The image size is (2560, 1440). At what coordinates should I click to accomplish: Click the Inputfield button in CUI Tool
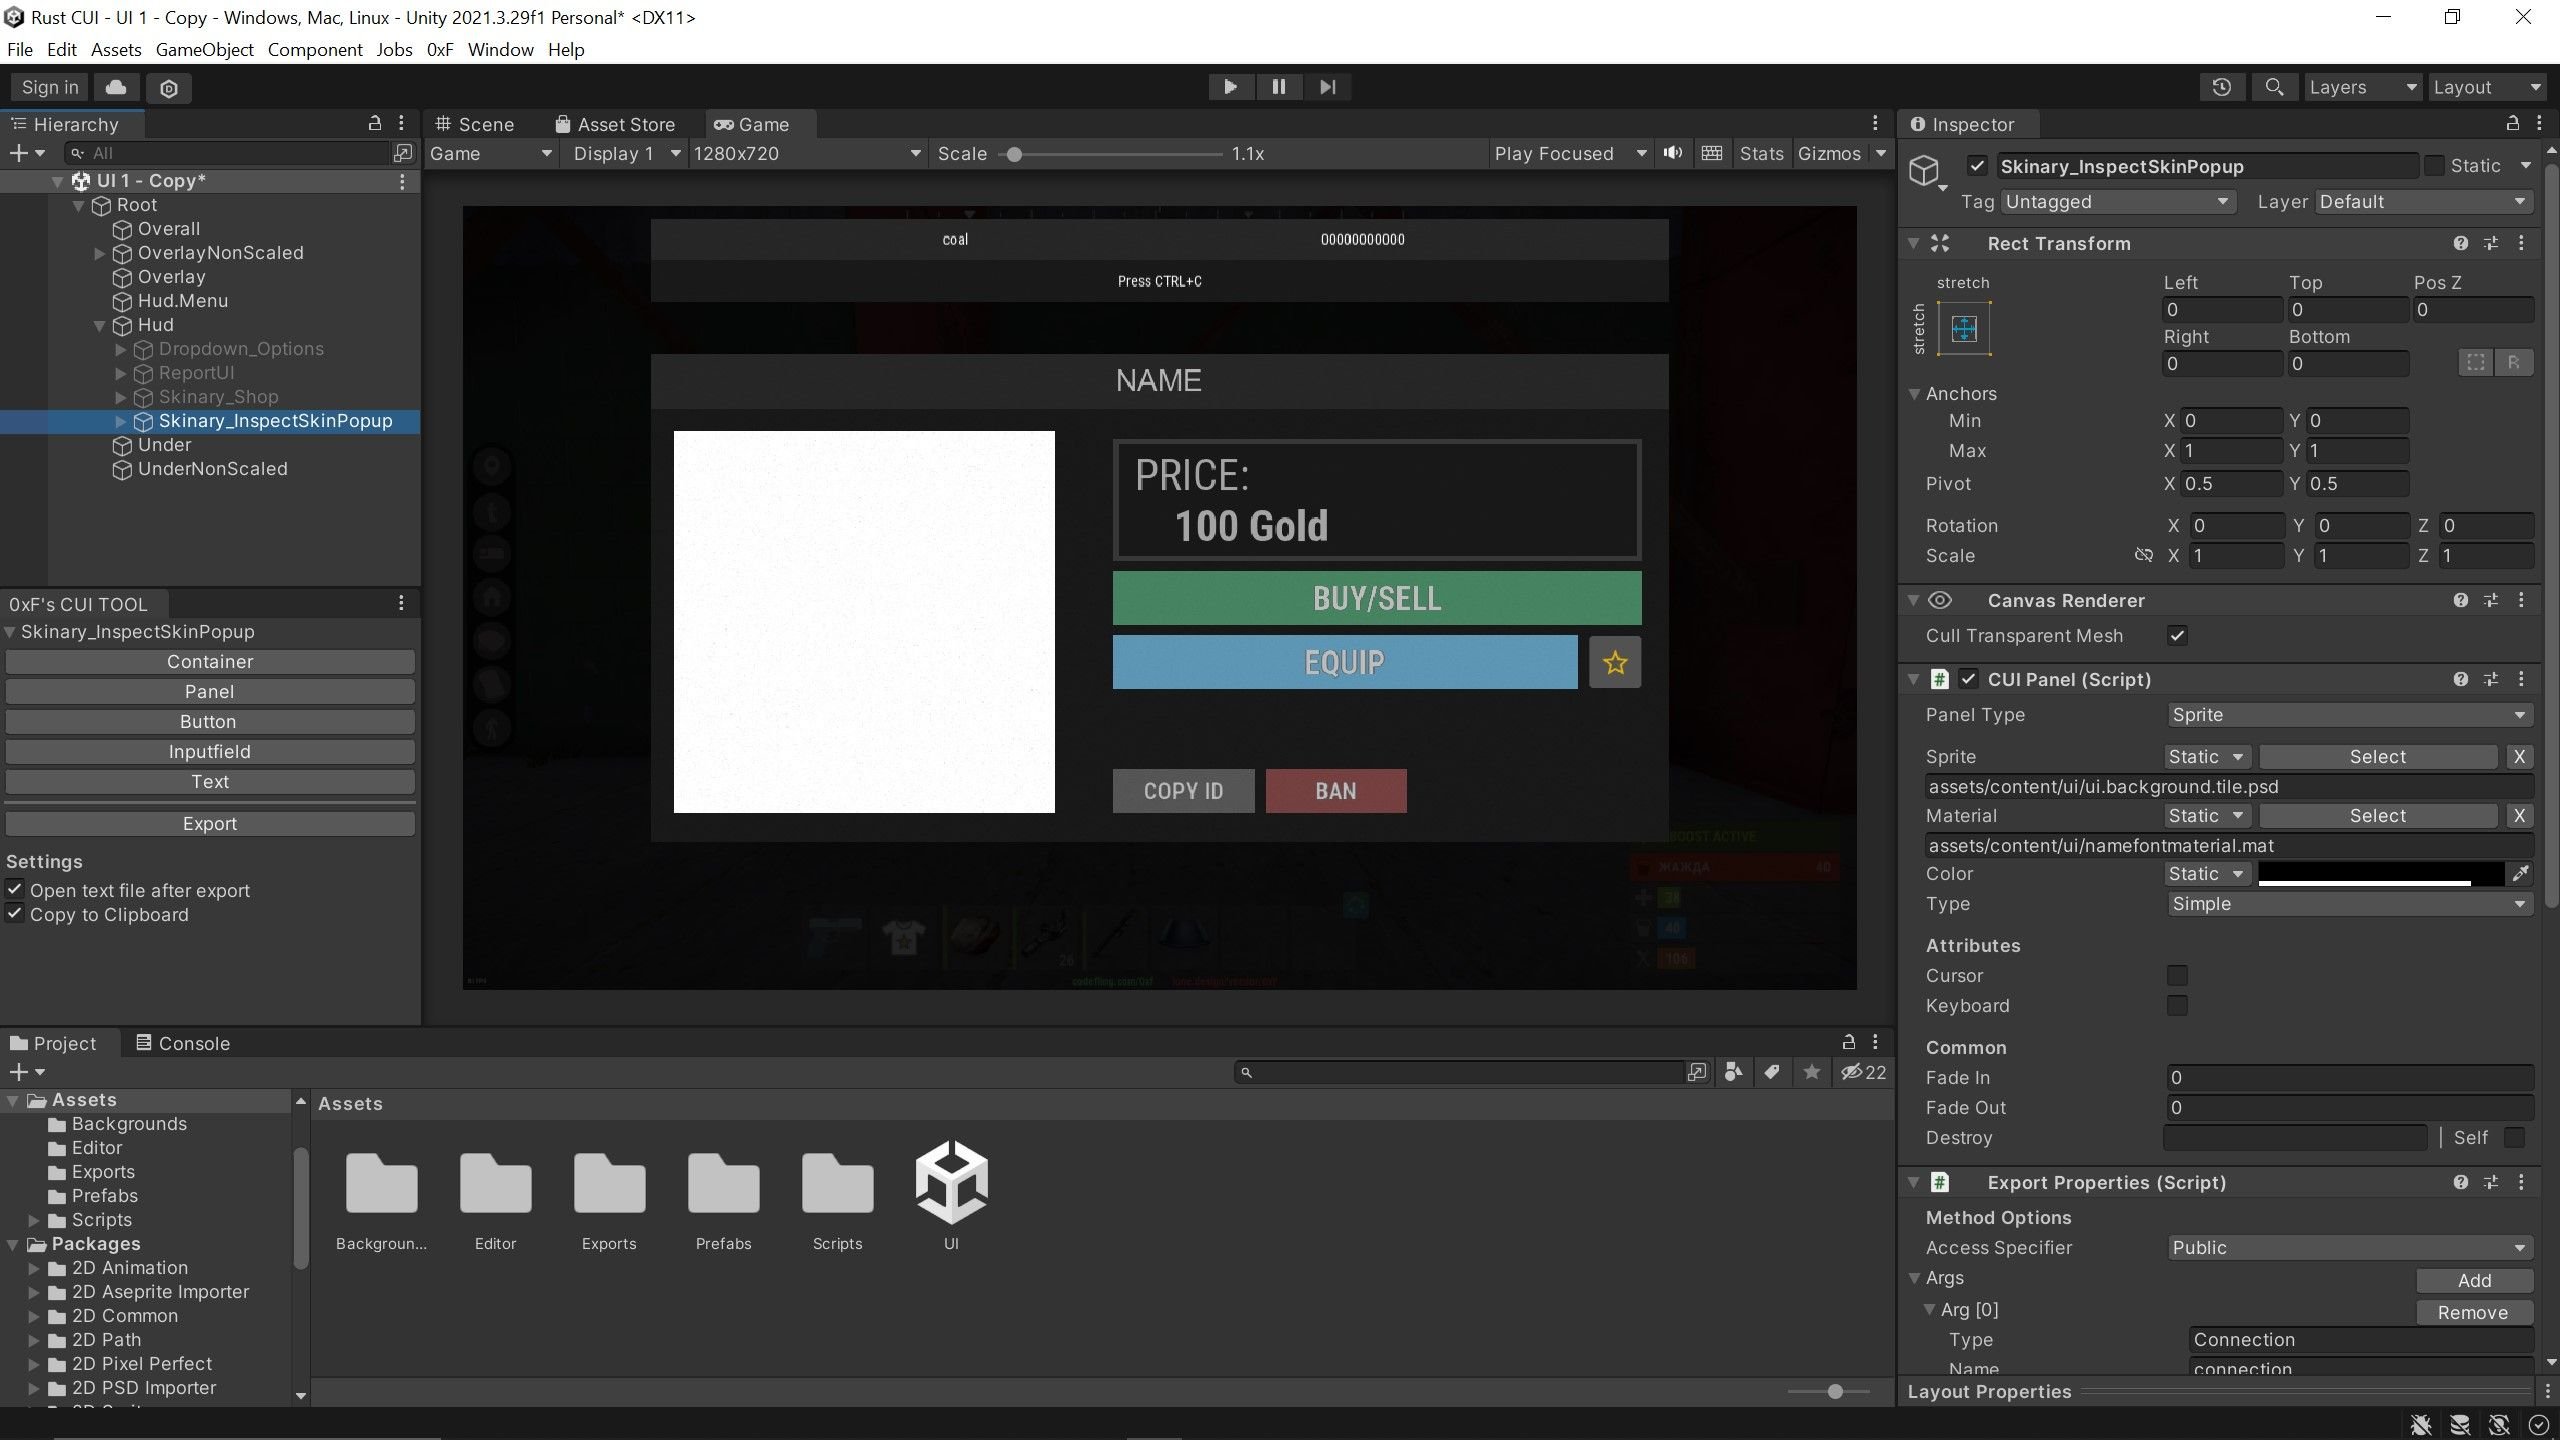(210, 752)
